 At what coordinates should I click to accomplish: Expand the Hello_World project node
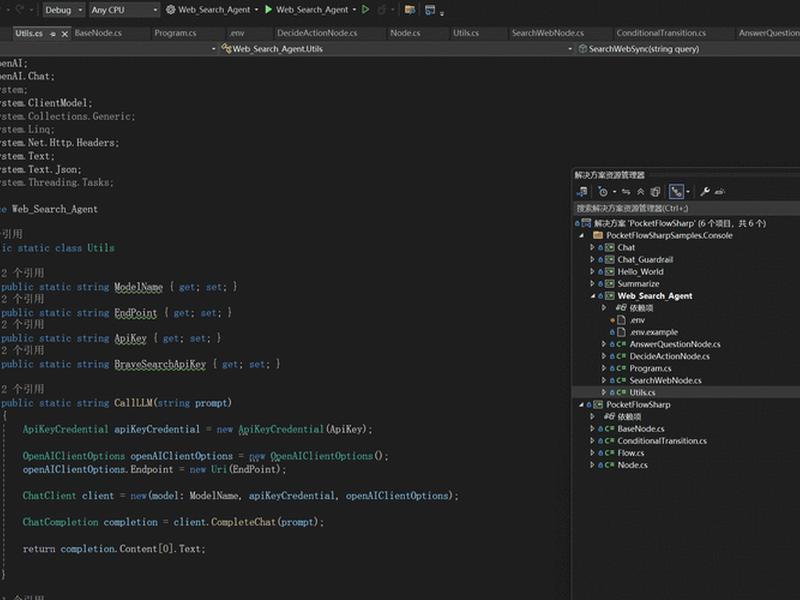click(x=592, y=272)
